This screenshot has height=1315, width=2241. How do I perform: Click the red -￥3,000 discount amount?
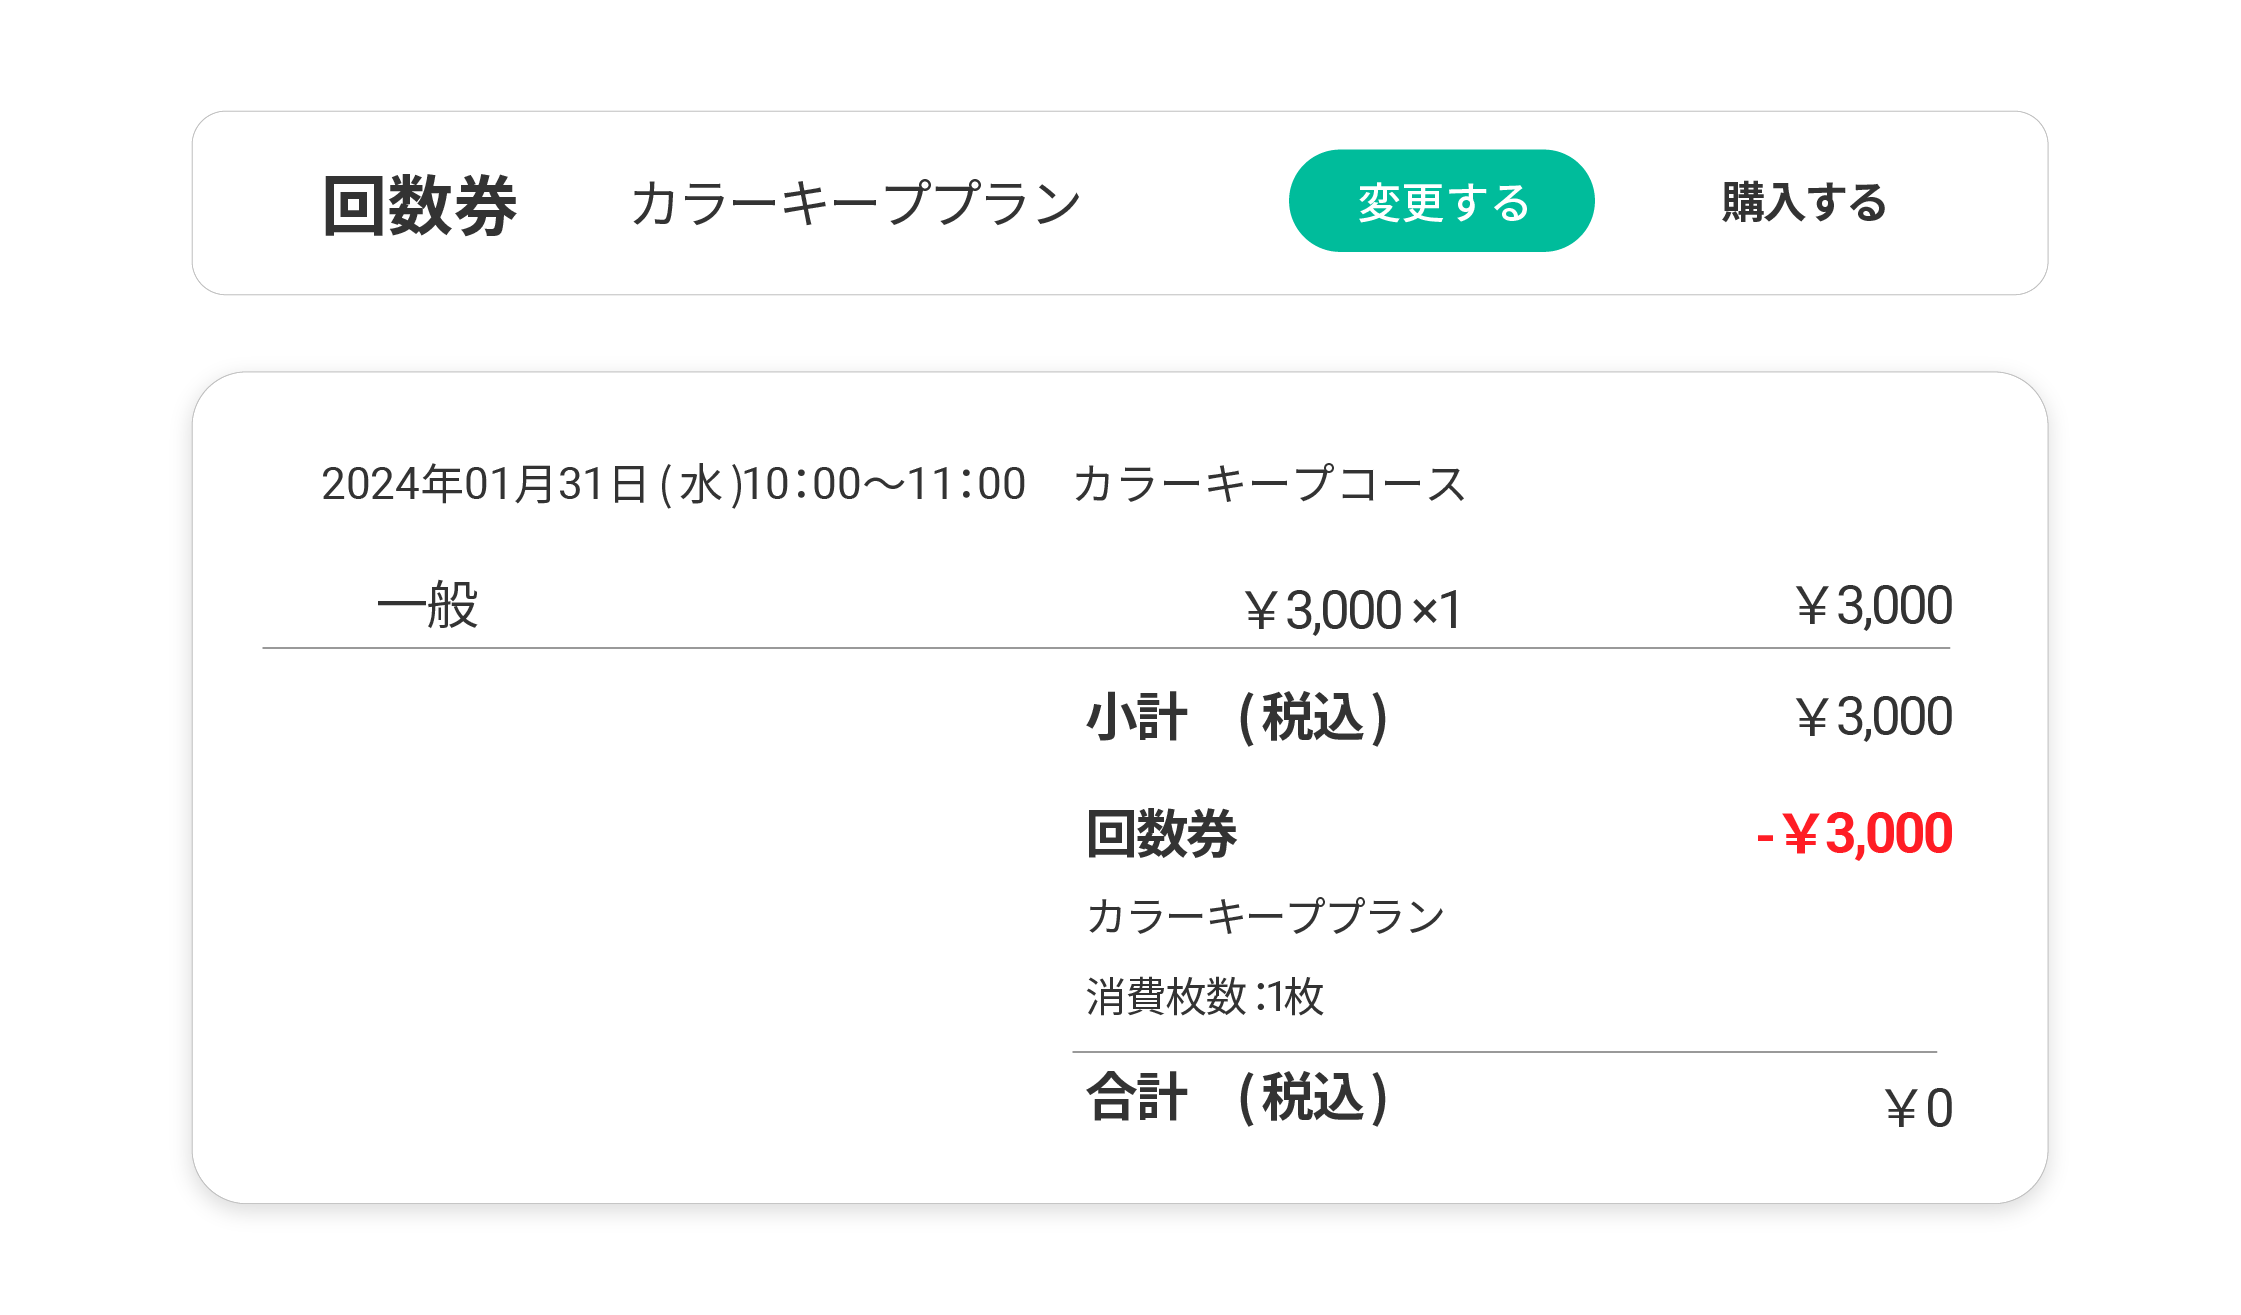coord(1853,833)
